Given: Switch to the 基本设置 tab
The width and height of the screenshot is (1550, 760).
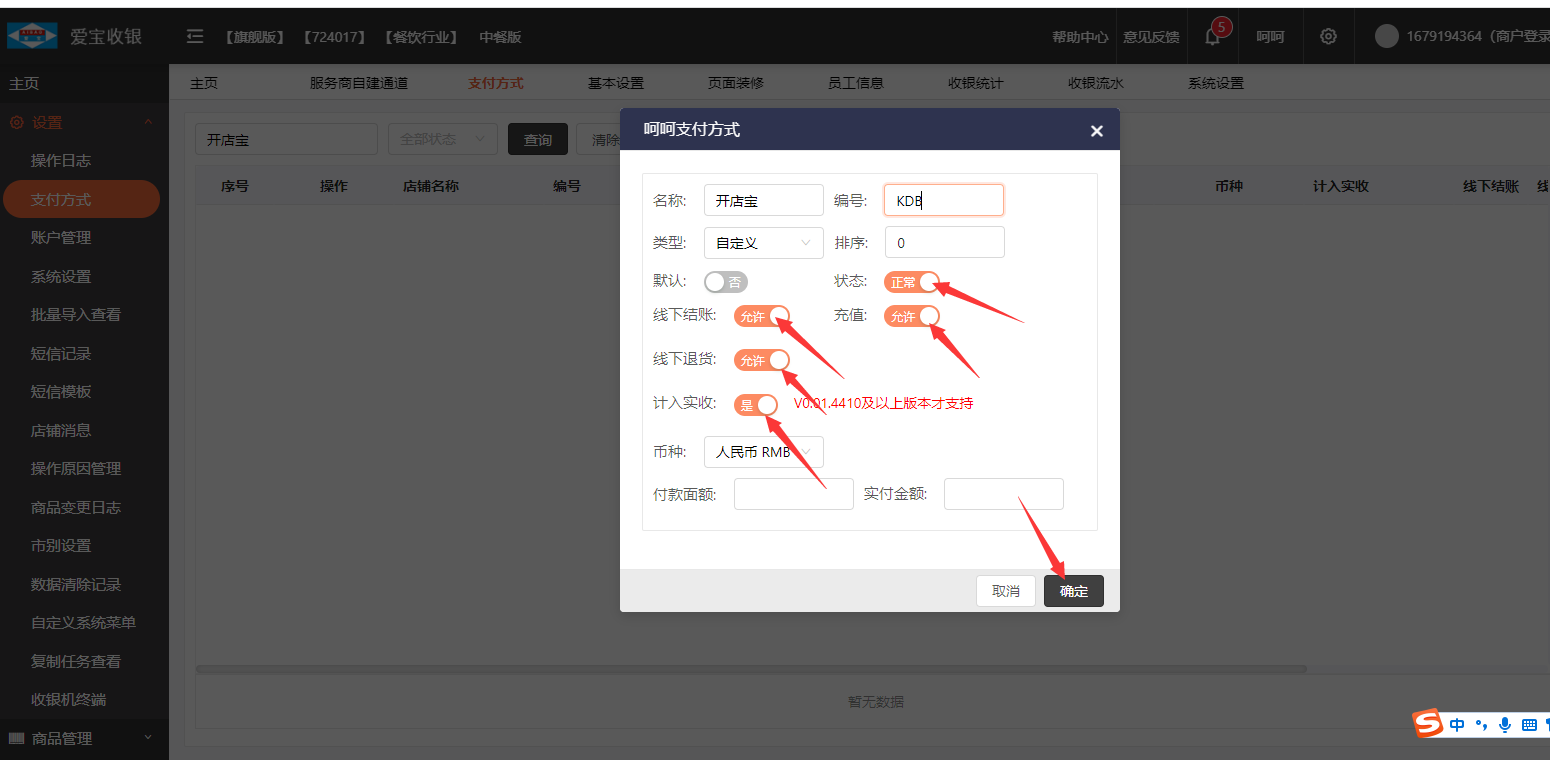Looking at the screenshot, I should point(615,83).
